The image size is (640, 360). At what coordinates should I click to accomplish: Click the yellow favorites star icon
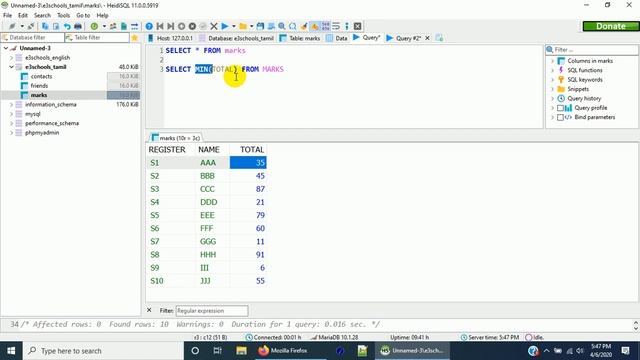point(134,38)
